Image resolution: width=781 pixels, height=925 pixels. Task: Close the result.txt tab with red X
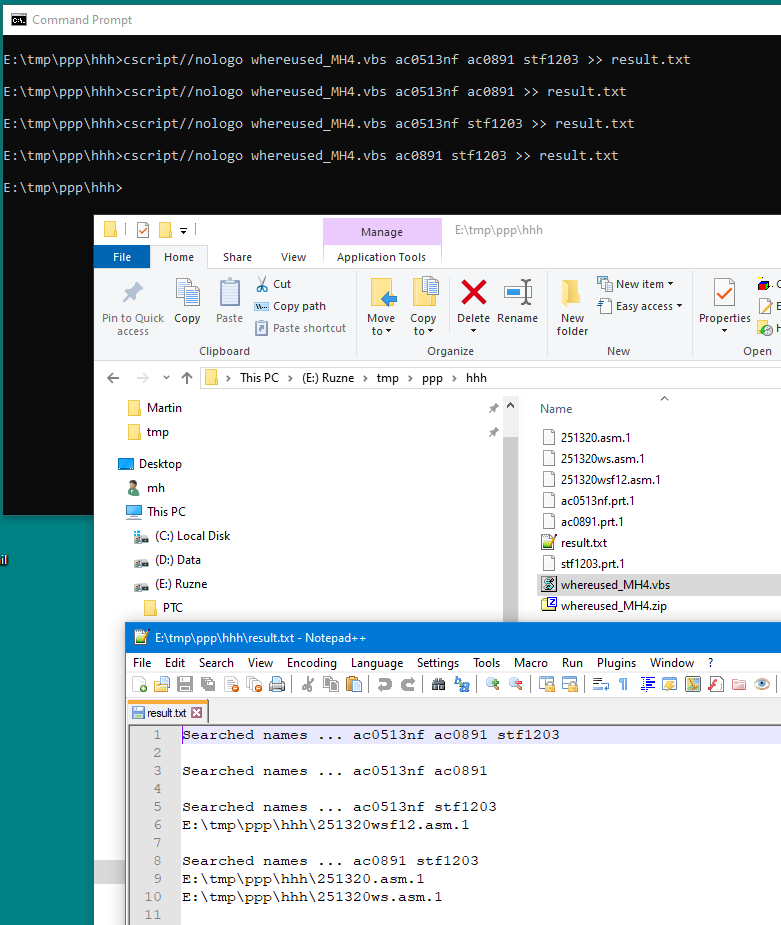pyautogui.click(x=197, y=713)
